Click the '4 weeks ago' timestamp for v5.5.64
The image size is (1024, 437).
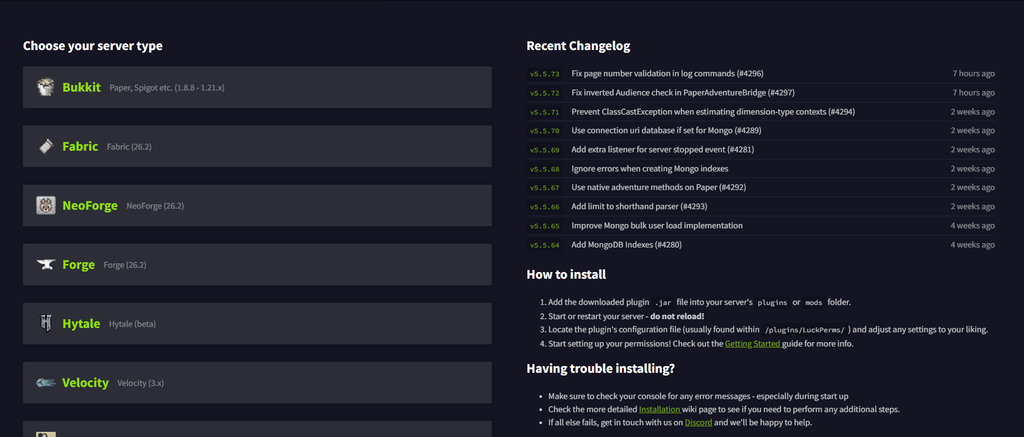(972, 244)
